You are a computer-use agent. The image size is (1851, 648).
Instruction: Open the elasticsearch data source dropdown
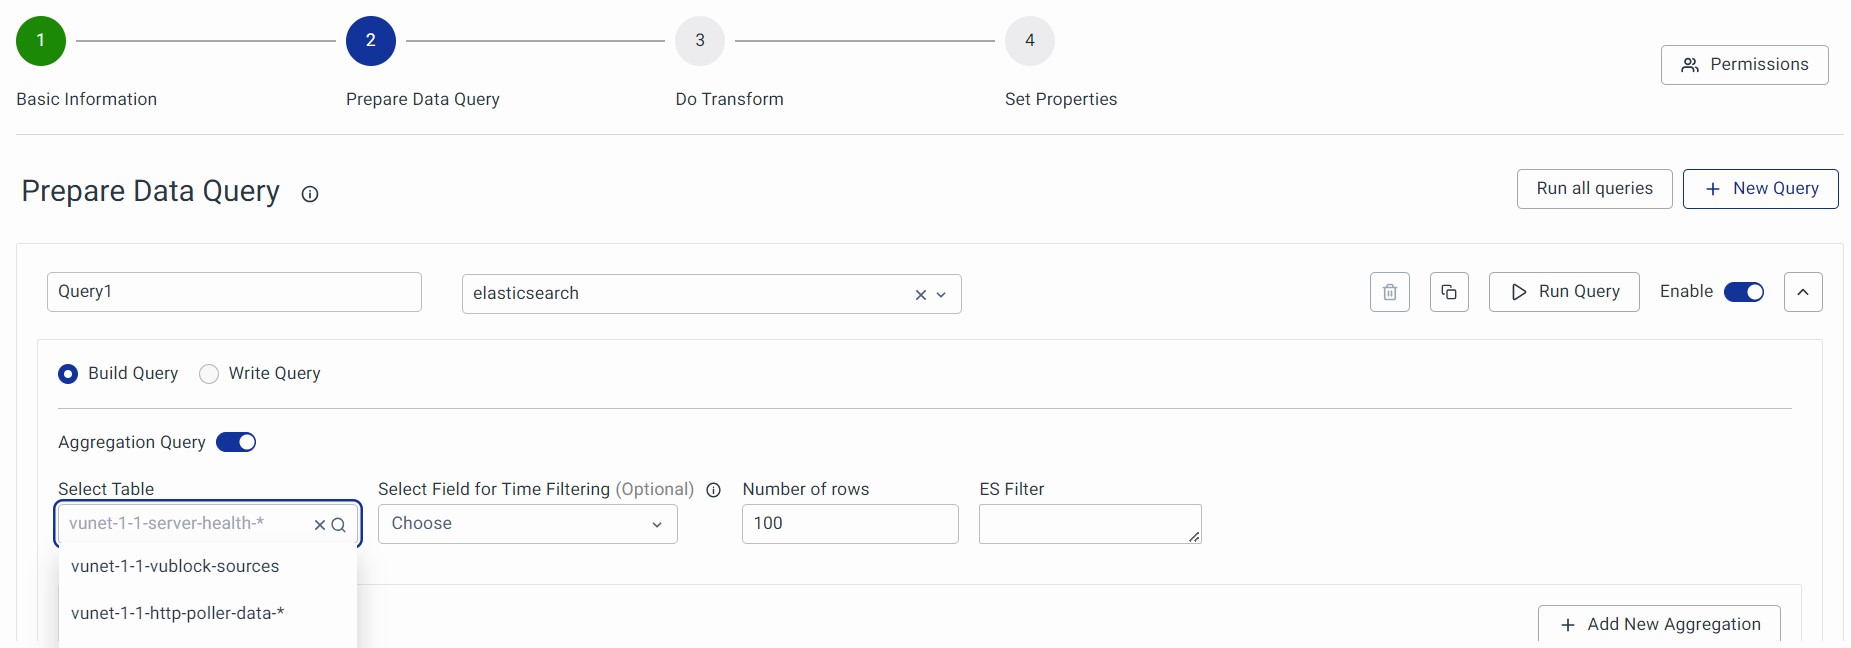(941, 295)
